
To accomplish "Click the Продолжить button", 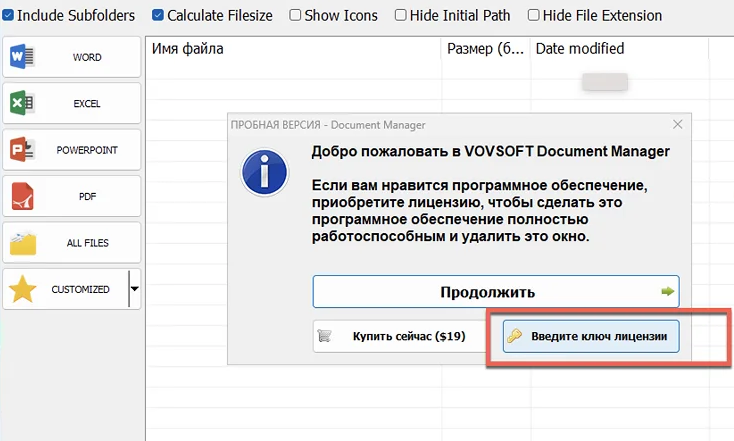I will point(496,292).
